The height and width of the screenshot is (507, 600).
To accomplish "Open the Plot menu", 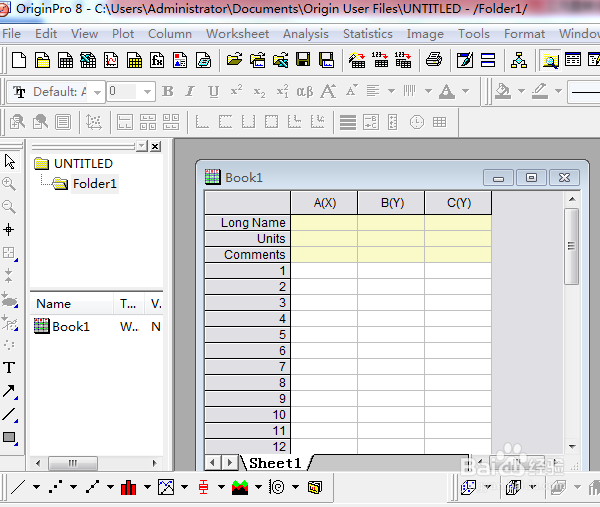I will pos(123,34).
